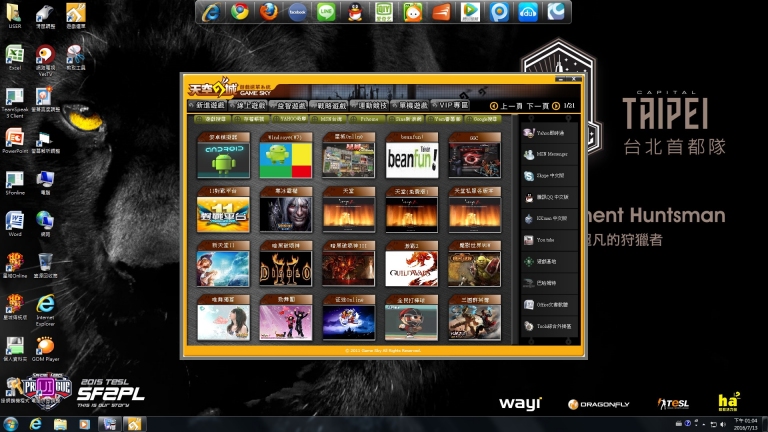Open the 三國群英傳 game tile
Viewport: 768px width, 432px height.
click(475, 318)
